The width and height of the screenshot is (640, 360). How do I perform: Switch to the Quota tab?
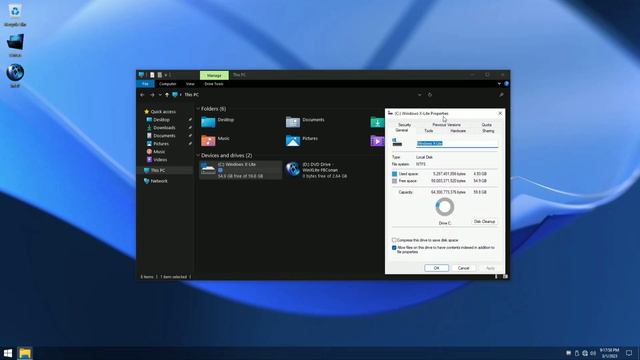coord(487,125)
